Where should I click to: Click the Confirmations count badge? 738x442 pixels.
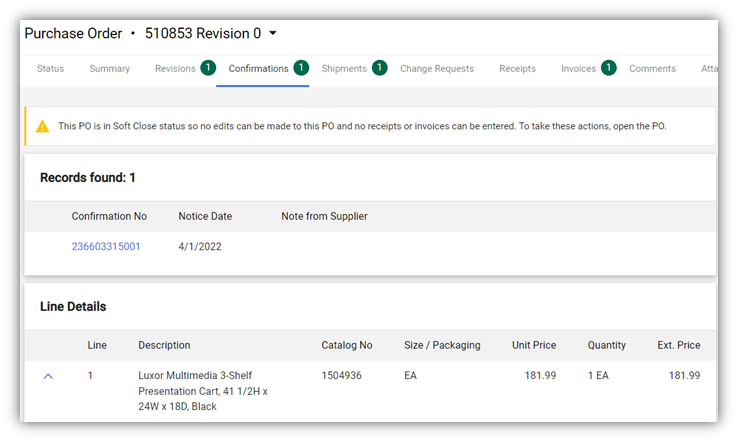[301, 68]
